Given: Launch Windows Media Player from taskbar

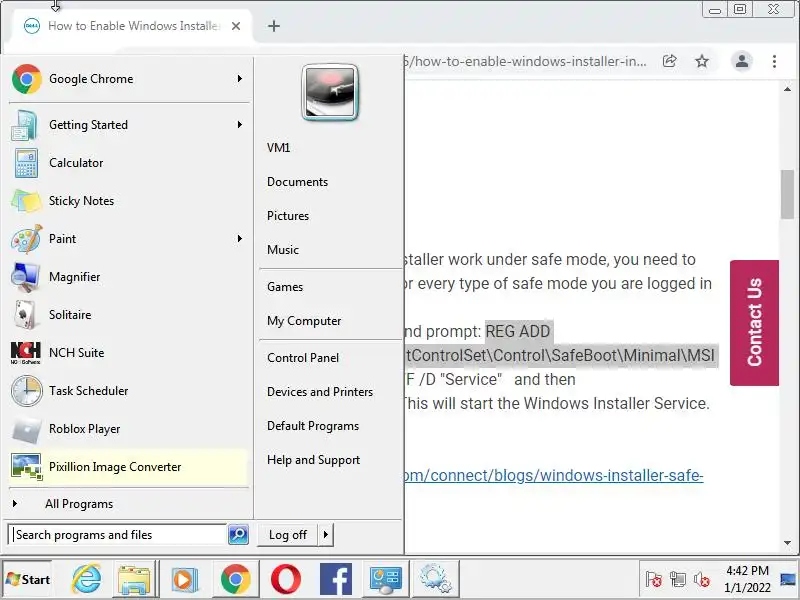Looking at the screenshot, I should point(184,579).
